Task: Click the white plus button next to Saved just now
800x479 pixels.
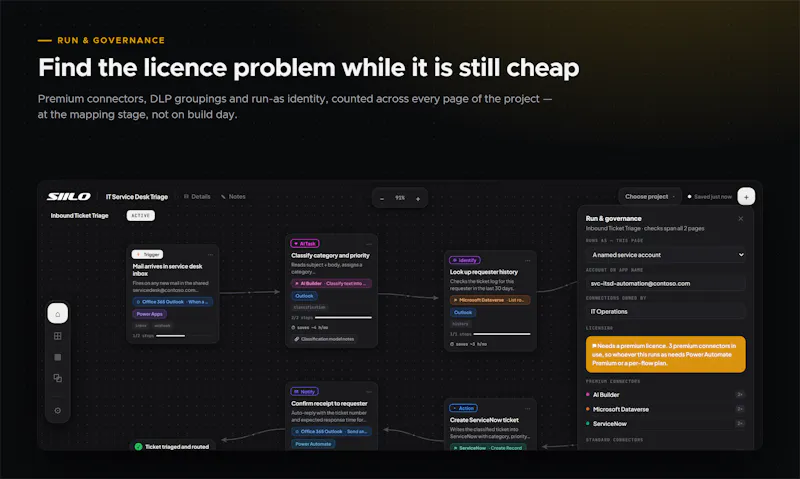Action: [746, 196]
